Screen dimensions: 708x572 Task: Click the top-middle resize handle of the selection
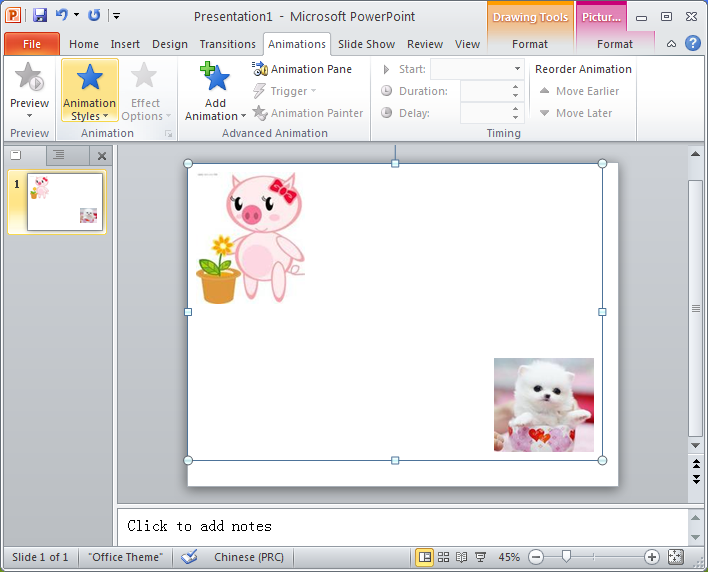click(x=395, y=163)
